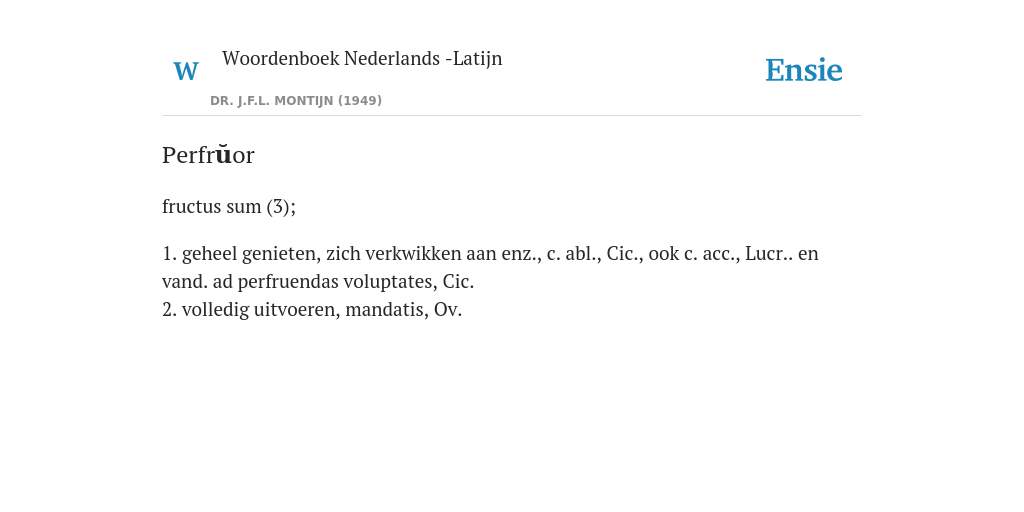Open the Woordenboek Nederlands -Latijn title
1024x512 pixels.
(362, 58)
